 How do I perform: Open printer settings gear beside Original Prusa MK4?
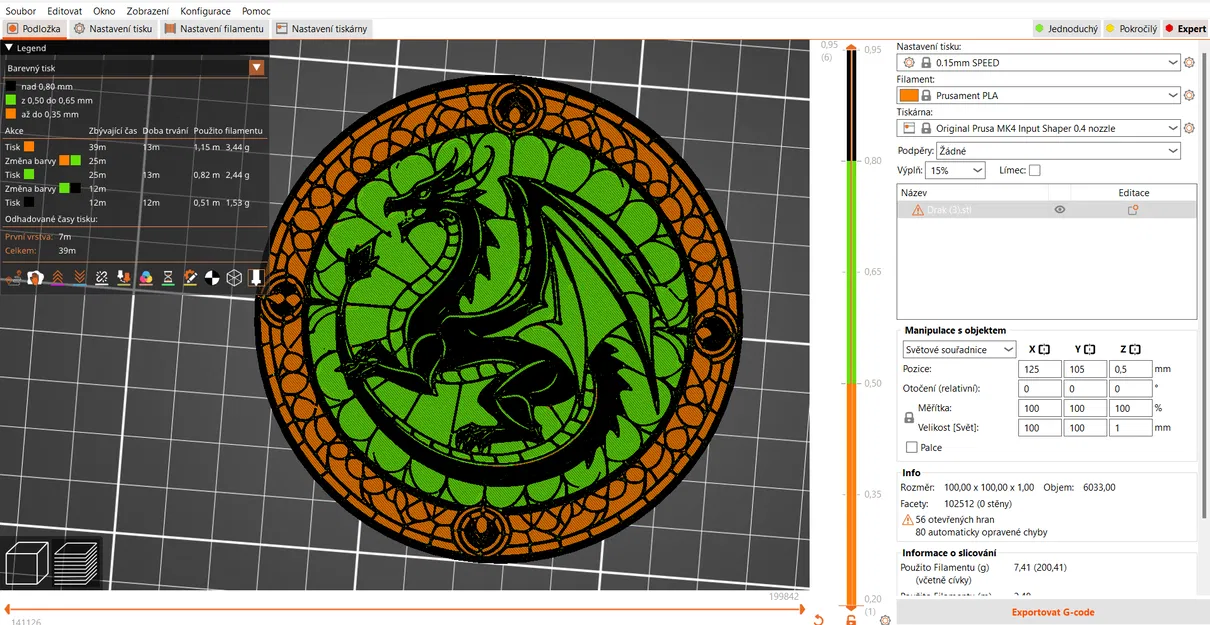(1189, 128)
